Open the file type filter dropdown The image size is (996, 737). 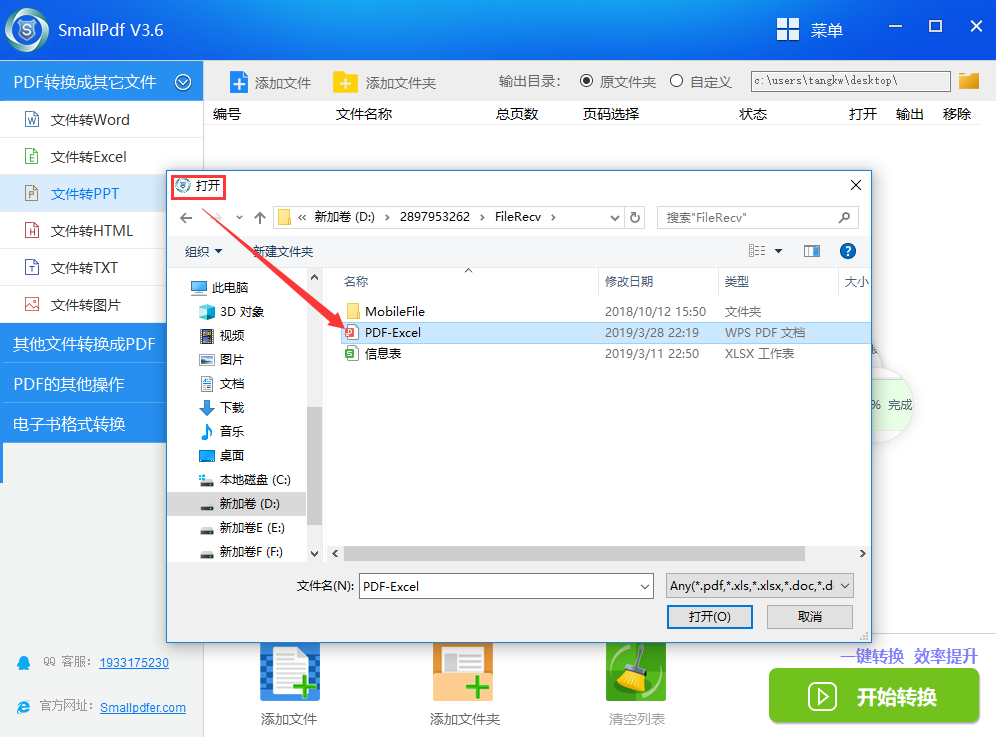pyautogui.click(x=759, y=586)
